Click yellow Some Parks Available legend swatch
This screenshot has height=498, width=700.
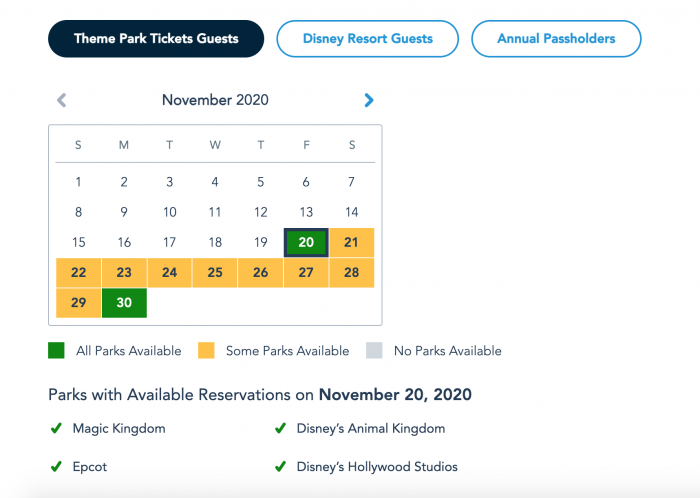206,350
